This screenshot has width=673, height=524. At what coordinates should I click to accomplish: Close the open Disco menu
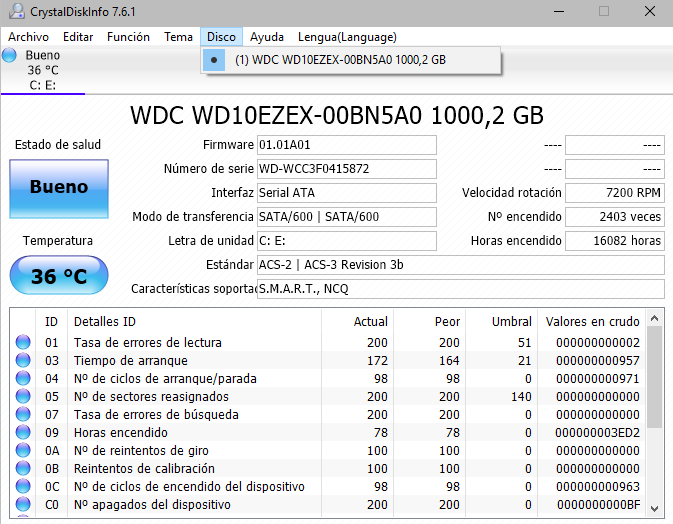(221, 37)
